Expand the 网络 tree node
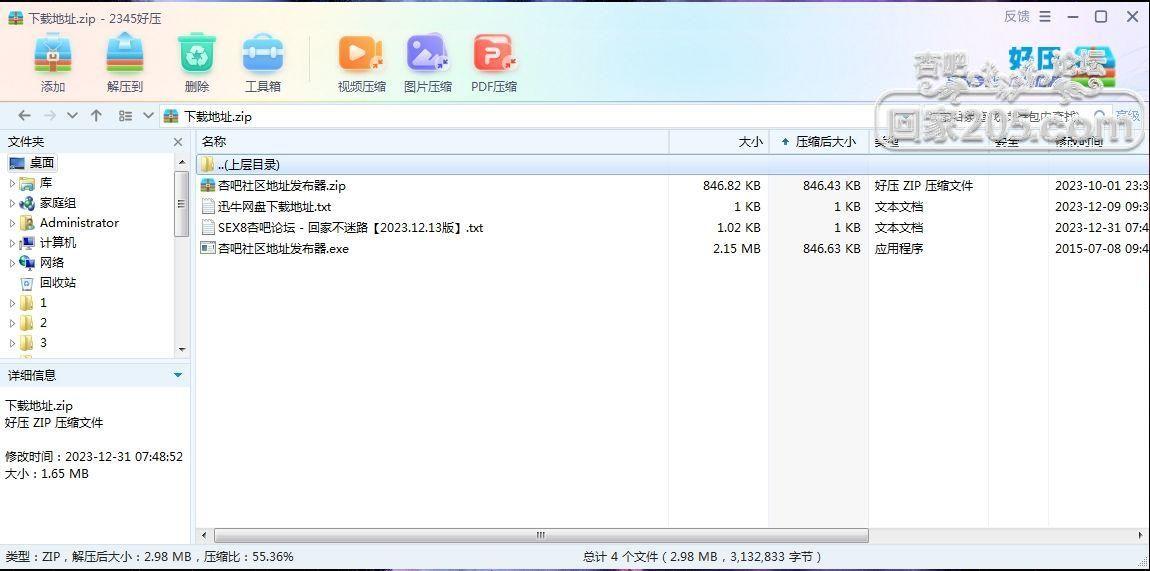Image resolution: width=1150 pixels, height=571 pixels. point(12,262)
